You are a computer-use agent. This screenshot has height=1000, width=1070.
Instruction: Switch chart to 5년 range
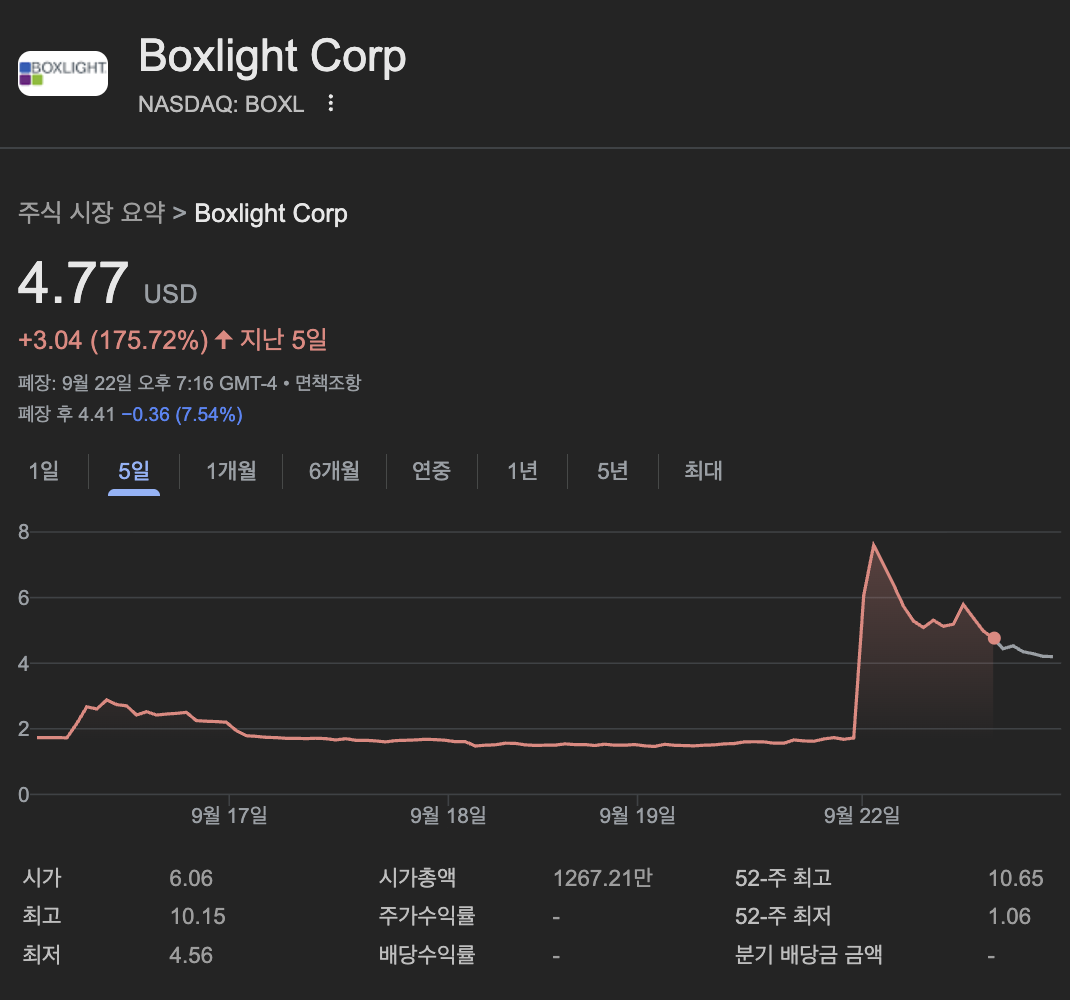[x=612, y=471]
